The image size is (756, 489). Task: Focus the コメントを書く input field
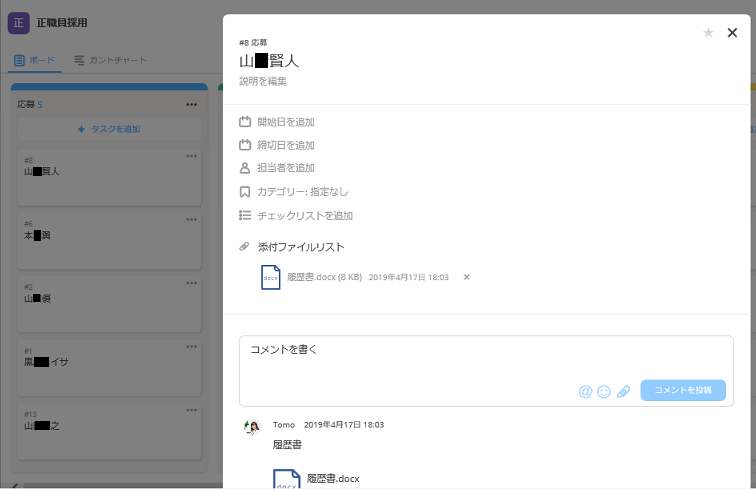tap(486, 370)
